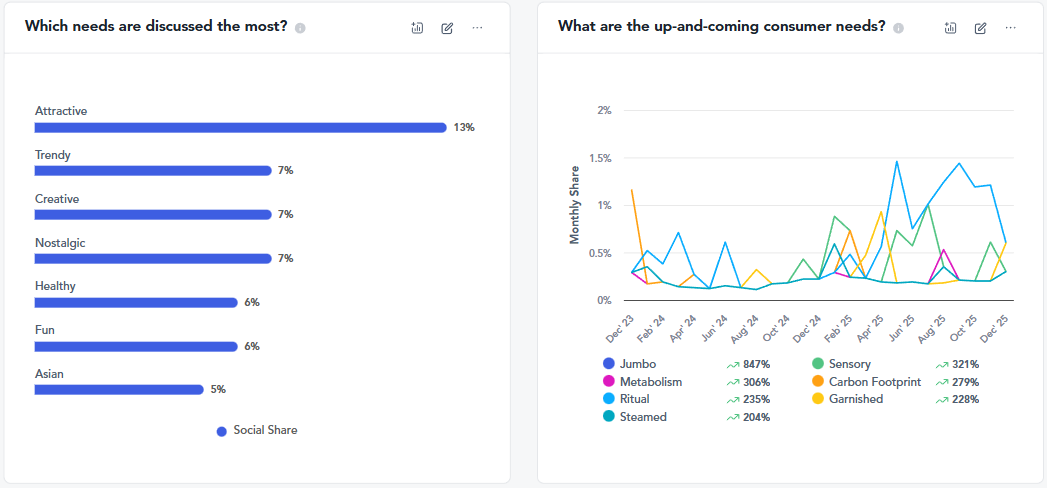Toggle the Metabolism series in the legend
The image size is (1047, 488).
tap(650, 382)
